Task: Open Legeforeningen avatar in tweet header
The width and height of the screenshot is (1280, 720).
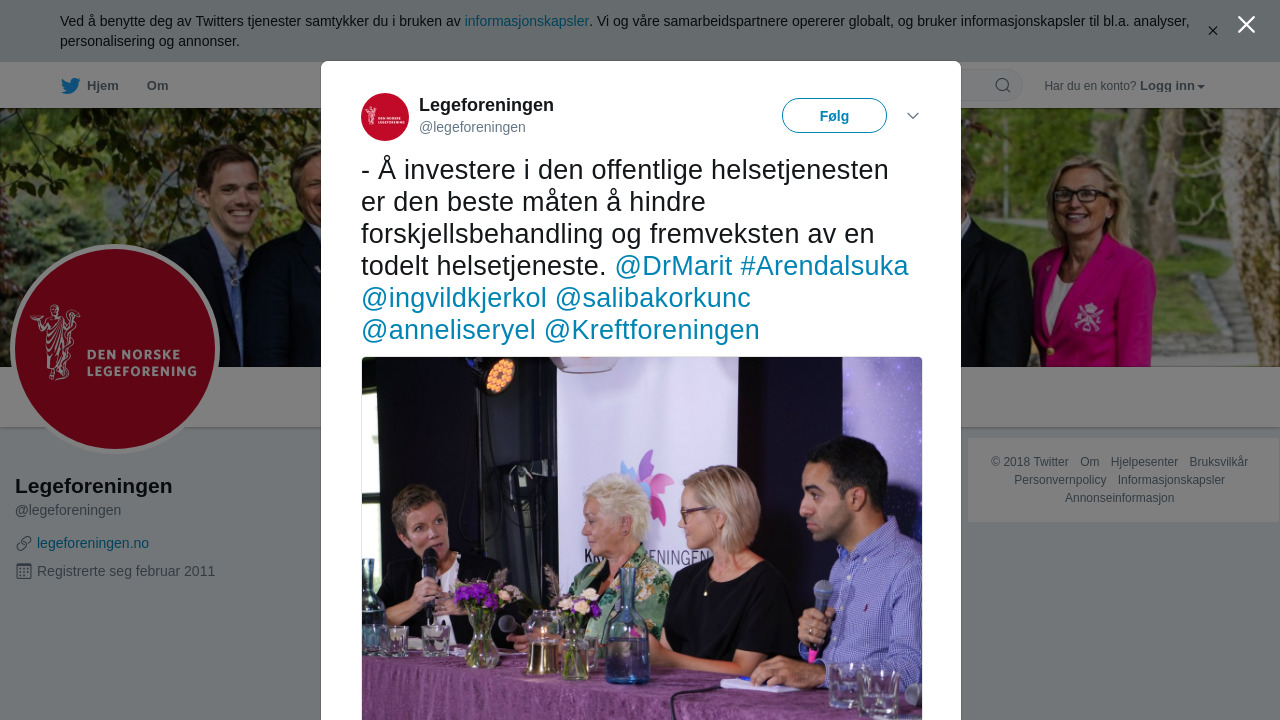Action: coord(385,117)
